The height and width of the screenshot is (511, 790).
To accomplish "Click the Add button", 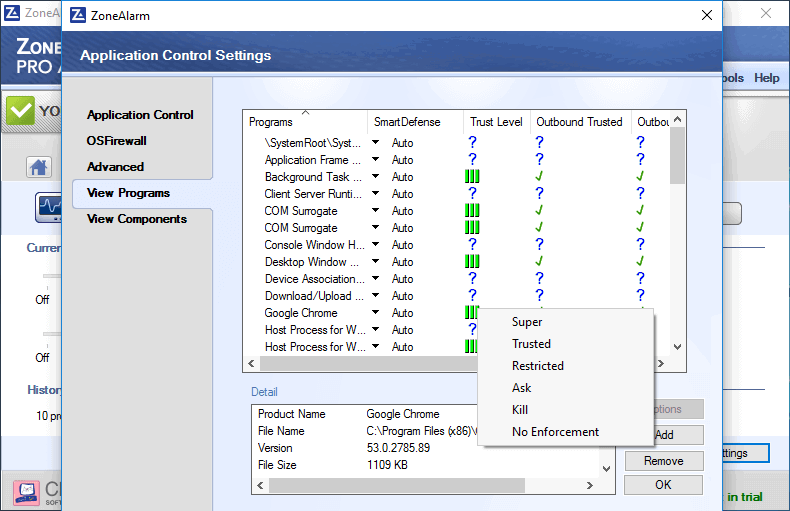I will coord(679,435).
